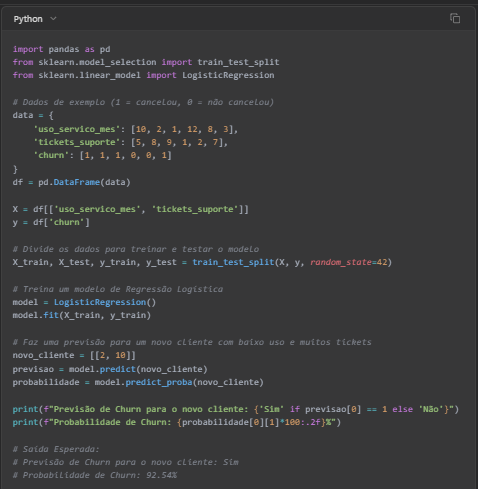Click the comment about Regressão Logística
The height and width of the screenshot is (489, 478).
coord(118,289)
